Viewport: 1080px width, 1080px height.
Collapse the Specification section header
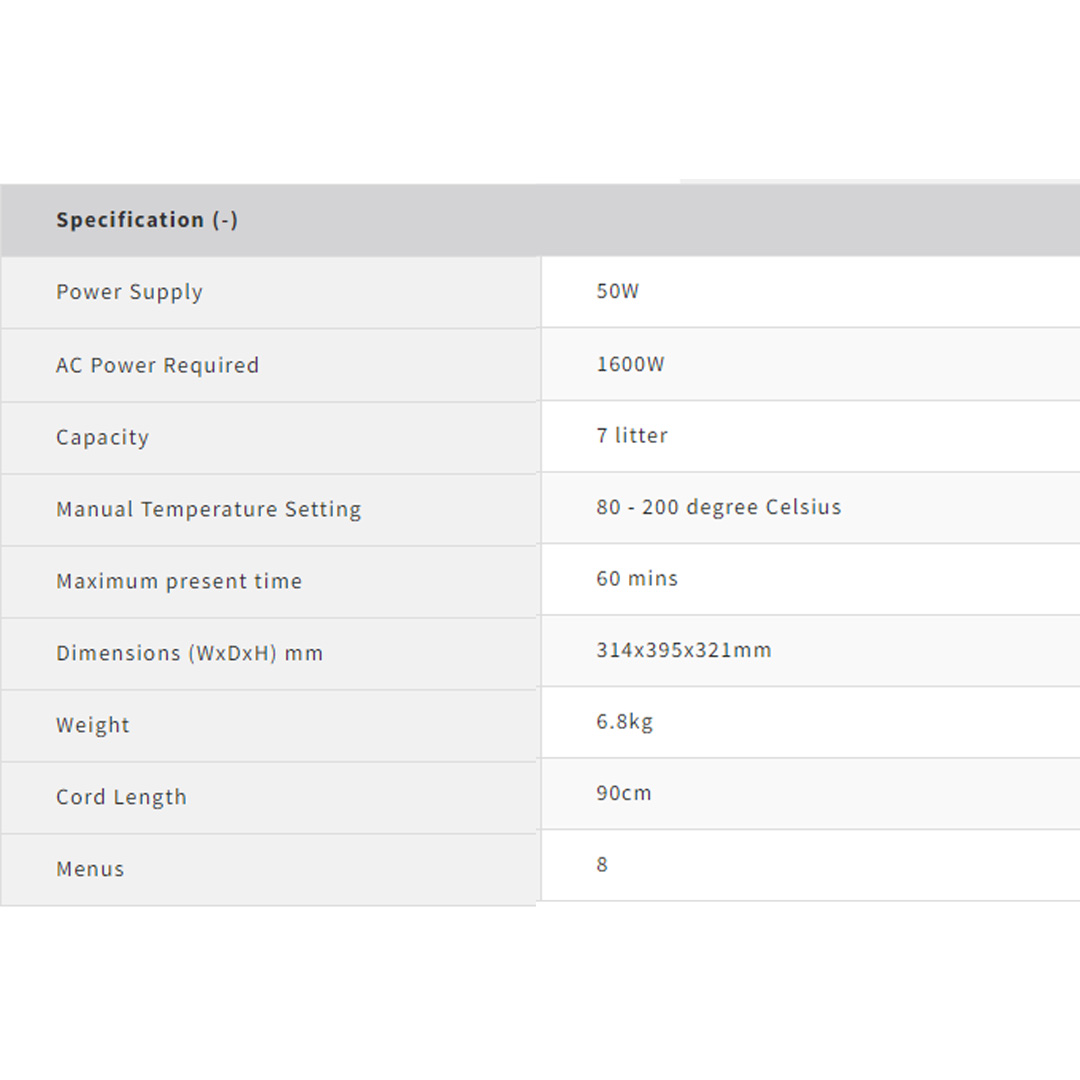point(130,220)
